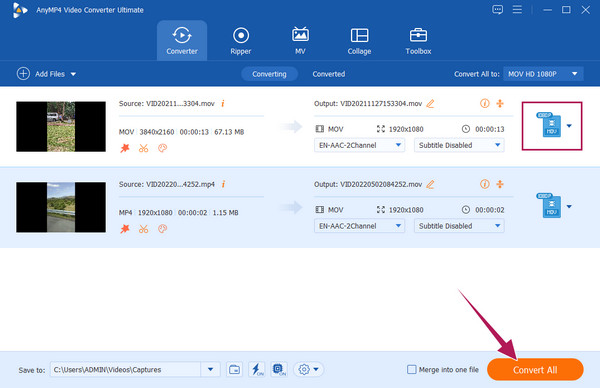Rename output VID20220502084252.mov with pencil icon
Image resolution: width=600 pixels, height=388 pixels.
point(430,184)
